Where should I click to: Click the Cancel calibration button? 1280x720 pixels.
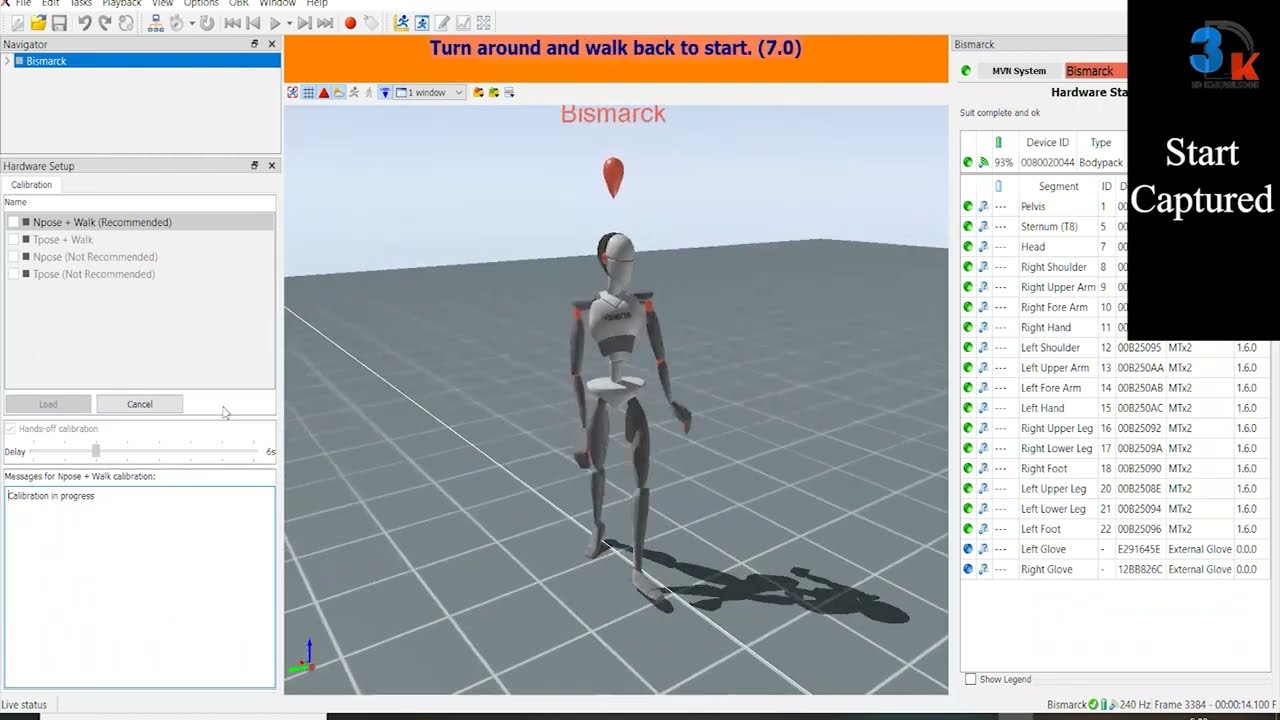click(x=140, y=404)
